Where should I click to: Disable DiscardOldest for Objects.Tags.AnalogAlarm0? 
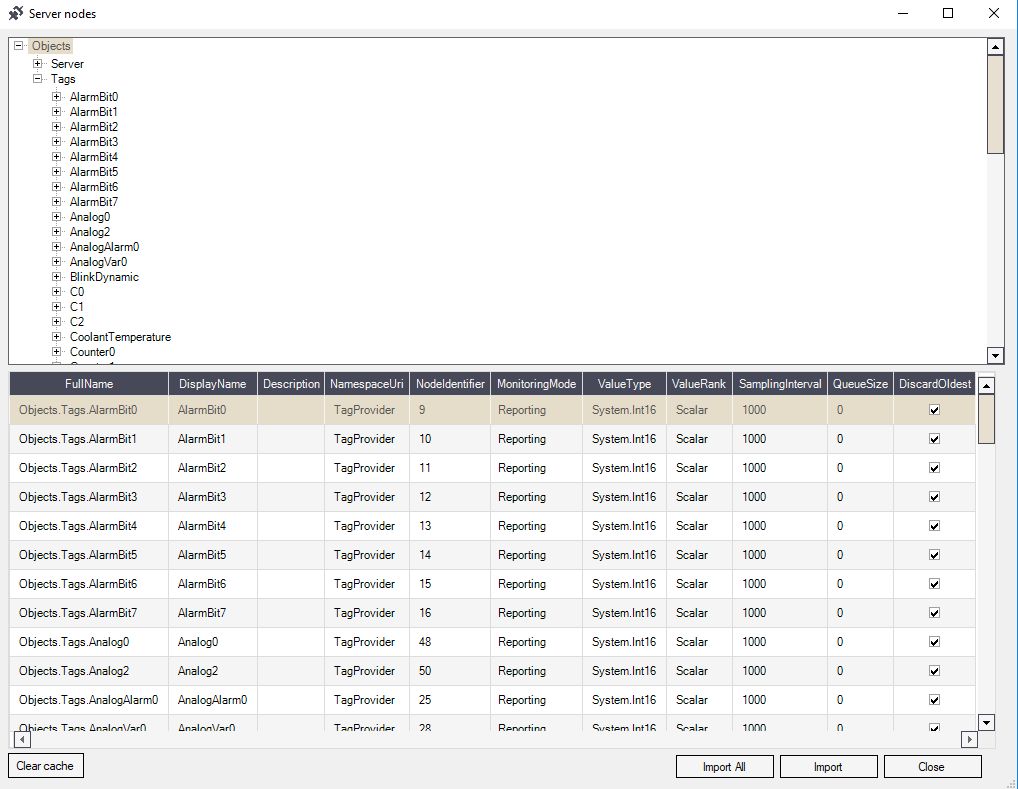coord(933,700)
